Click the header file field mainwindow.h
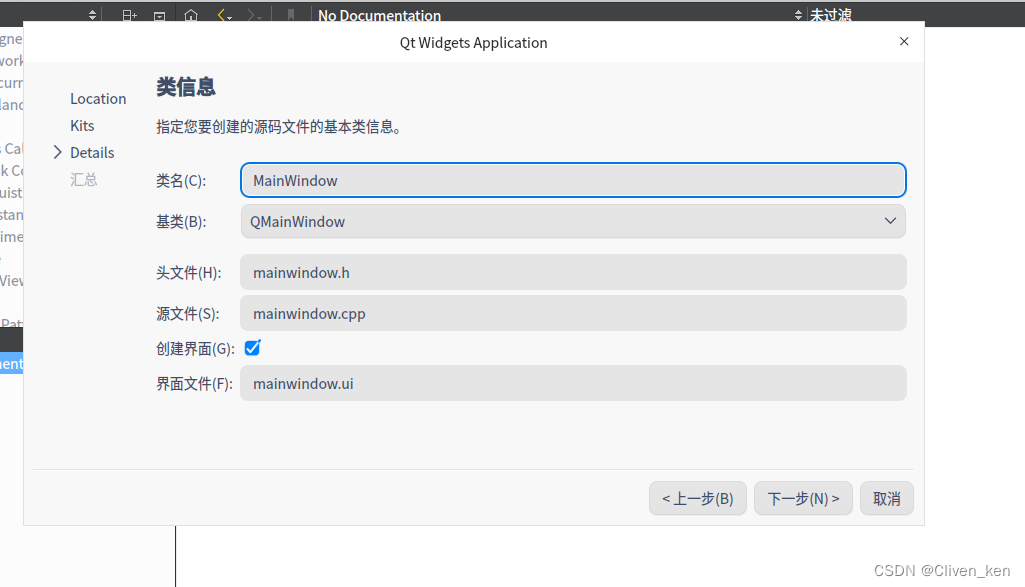 [x=573, y=273]
